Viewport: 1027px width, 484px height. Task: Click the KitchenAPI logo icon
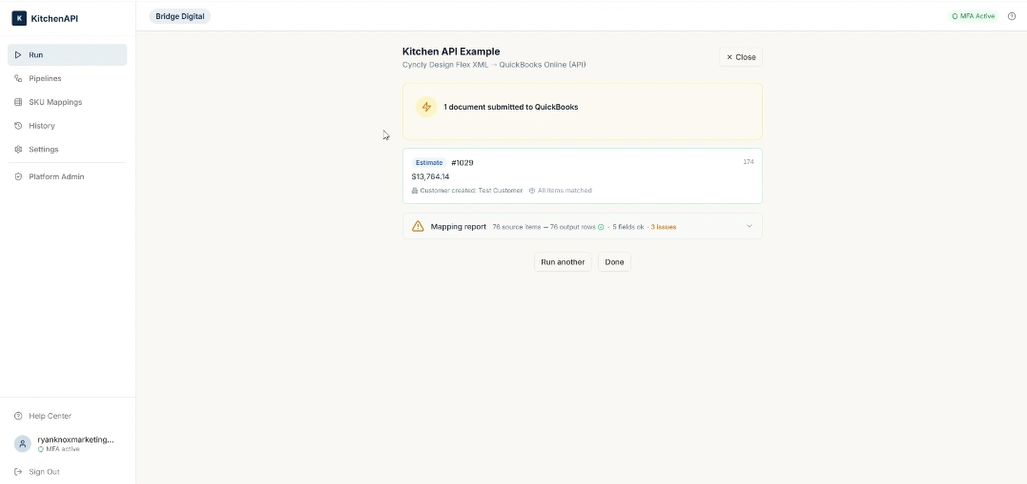(19, 18)
